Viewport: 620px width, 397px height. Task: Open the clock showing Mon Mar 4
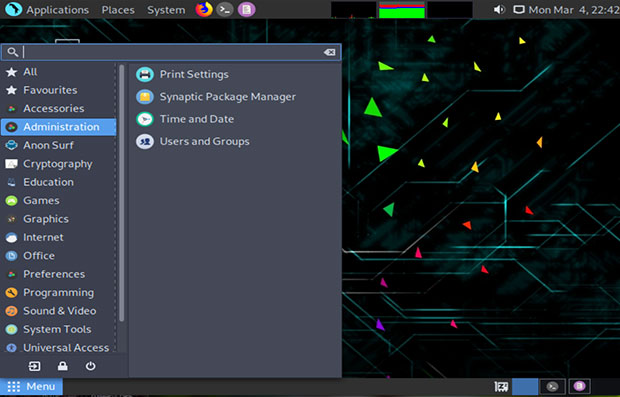[x=574, y=10]
